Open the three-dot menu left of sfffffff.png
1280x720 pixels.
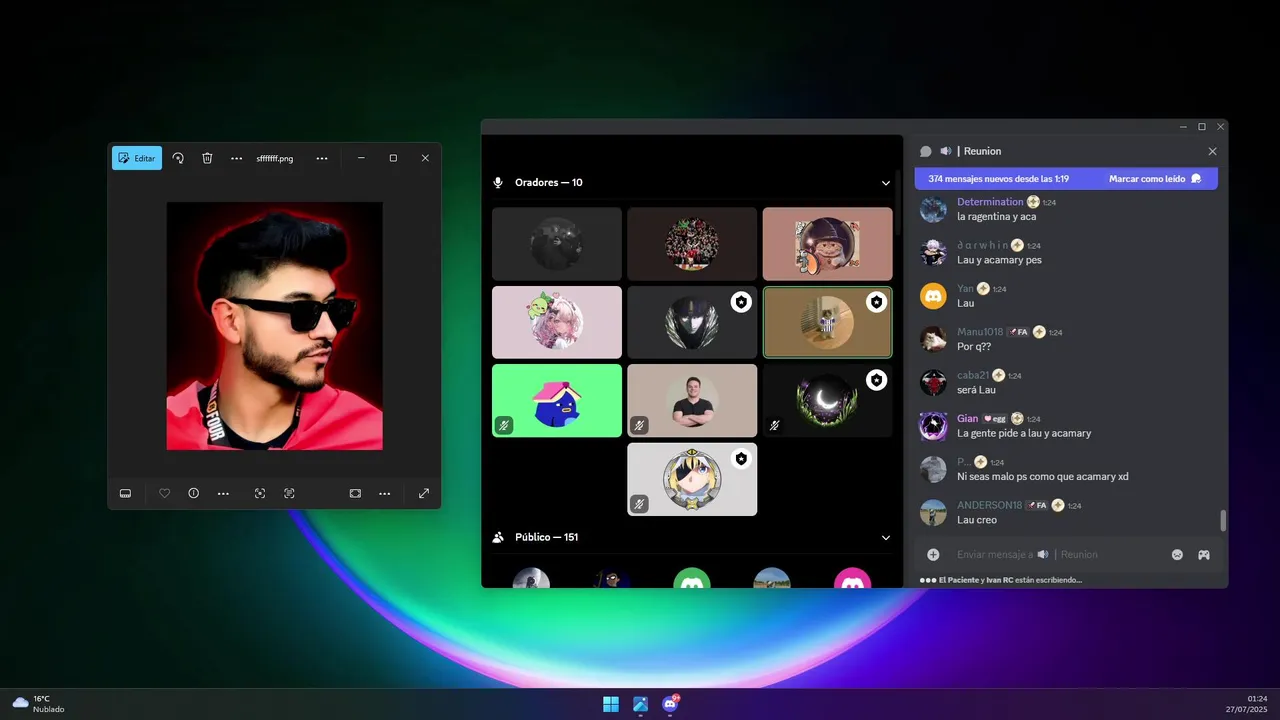click(x=236, y=158)
